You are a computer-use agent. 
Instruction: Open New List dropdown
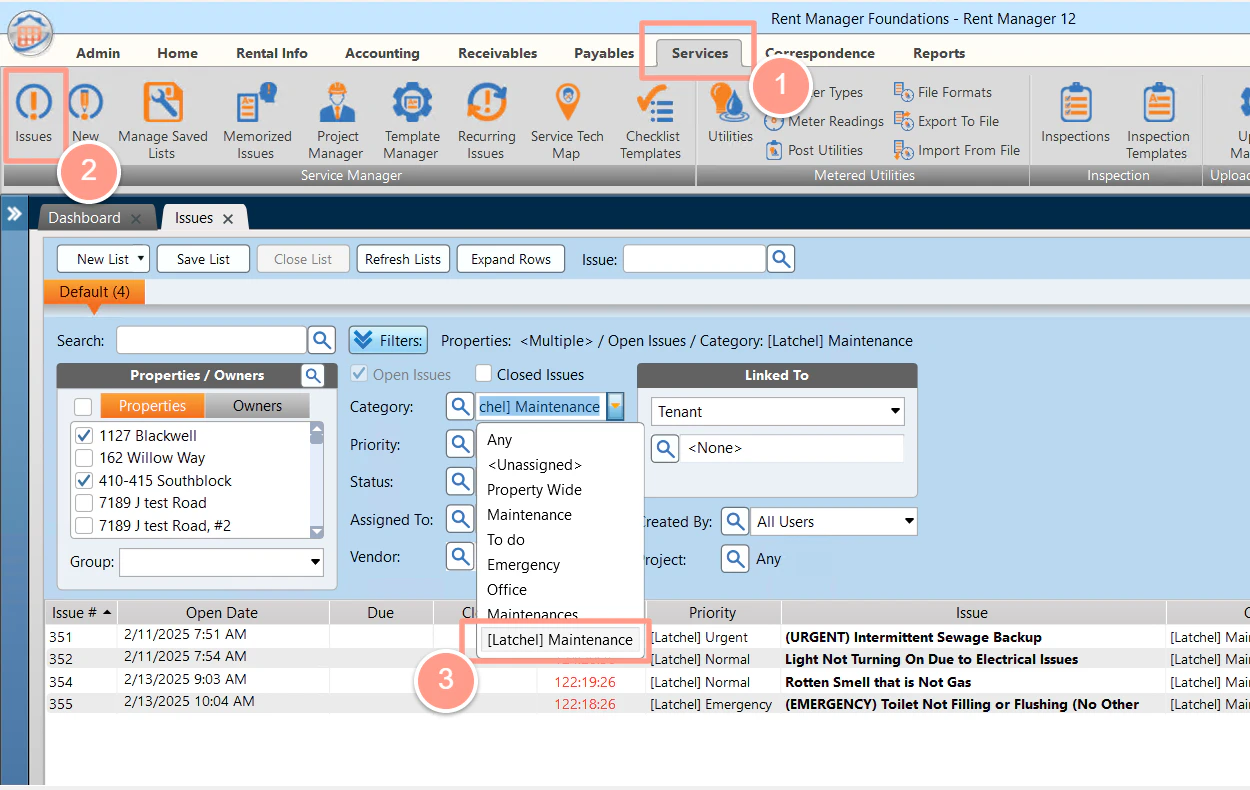tap(103, 259)
